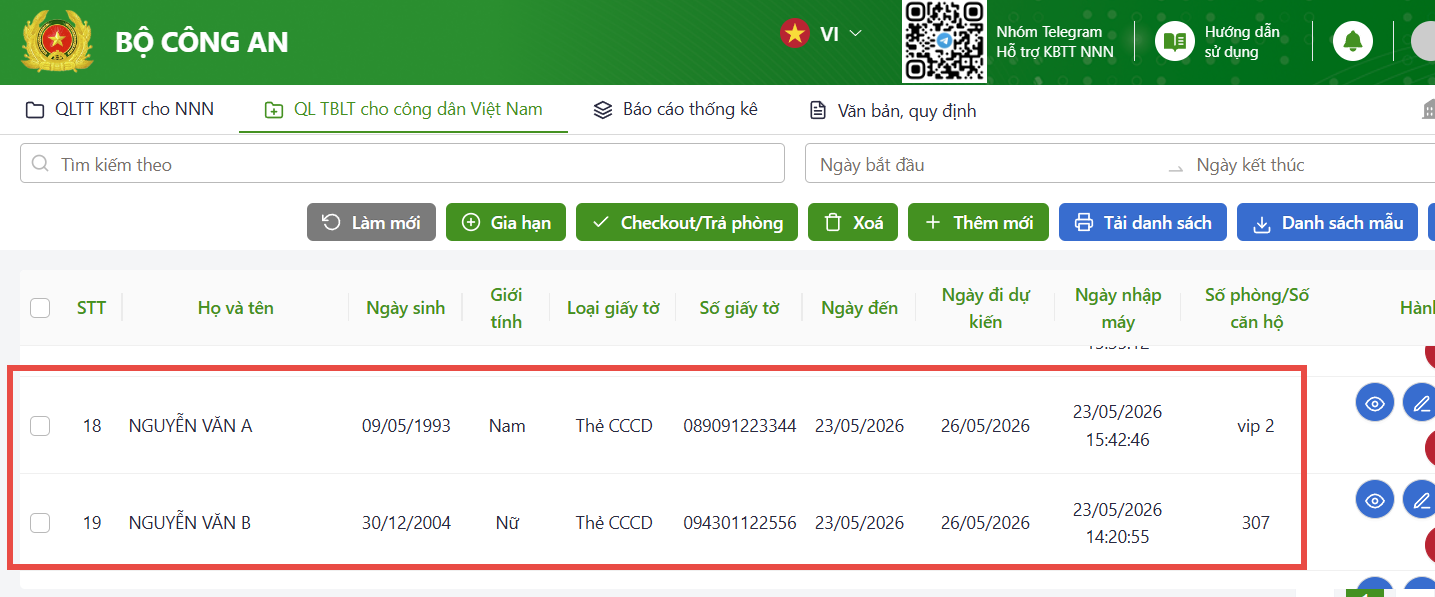Click the Ngày nhập máy column header
The width and height of the screenshot is (1435, 597).
[x=1118, y=308]
